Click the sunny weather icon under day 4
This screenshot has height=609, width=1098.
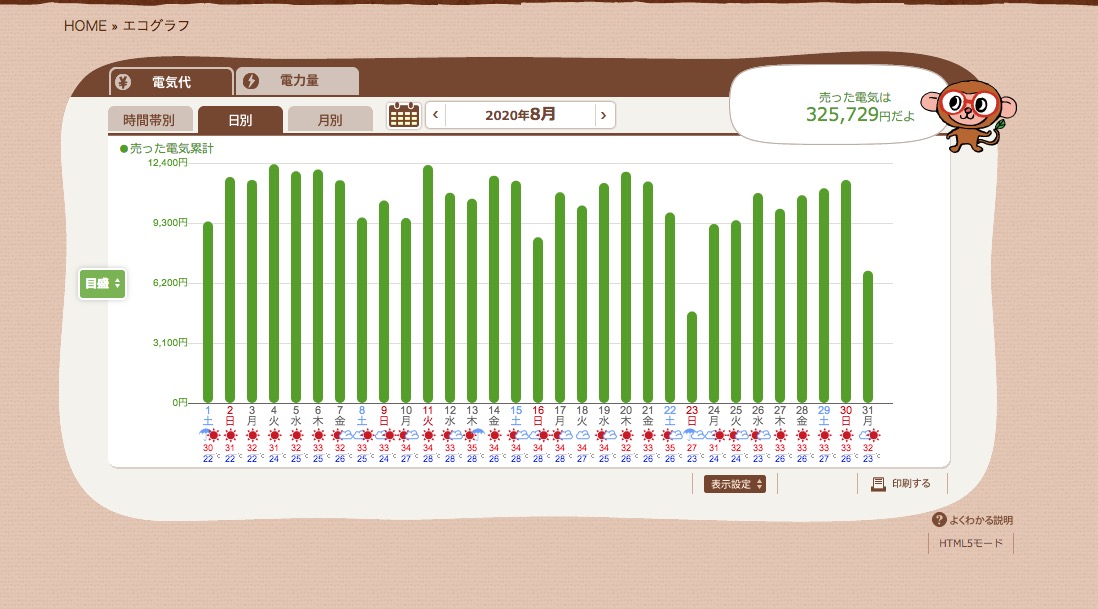pyautogui.click(x=274, y=435)
